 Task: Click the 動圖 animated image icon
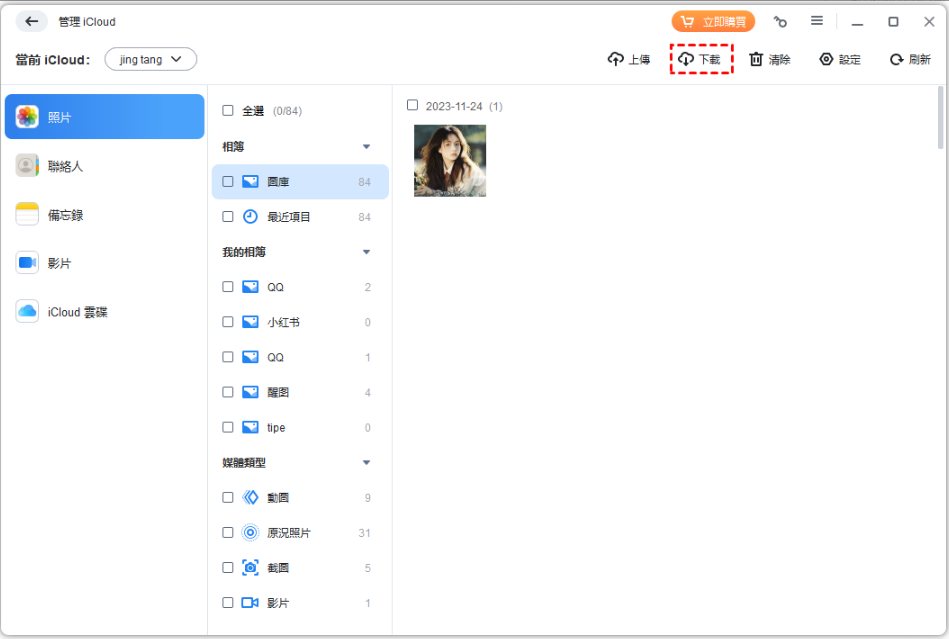251,497
